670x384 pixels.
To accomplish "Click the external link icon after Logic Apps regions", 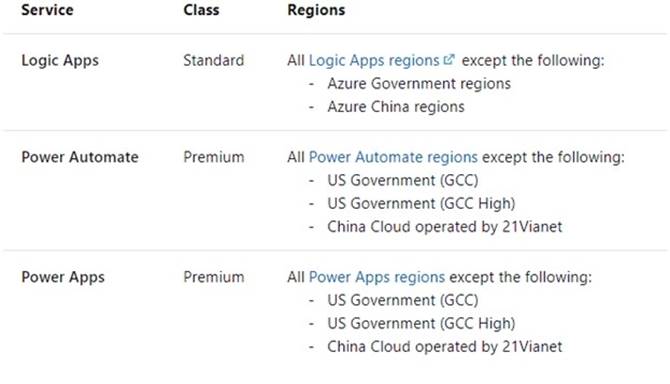I will coord(449,59).
